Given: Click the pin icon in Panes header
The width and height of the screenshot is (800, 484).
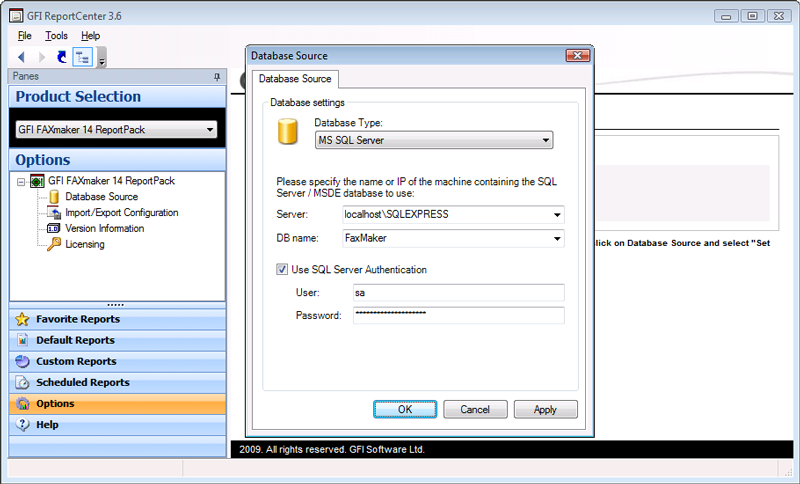Looking at the screenshot, I should tap(217, 77).
